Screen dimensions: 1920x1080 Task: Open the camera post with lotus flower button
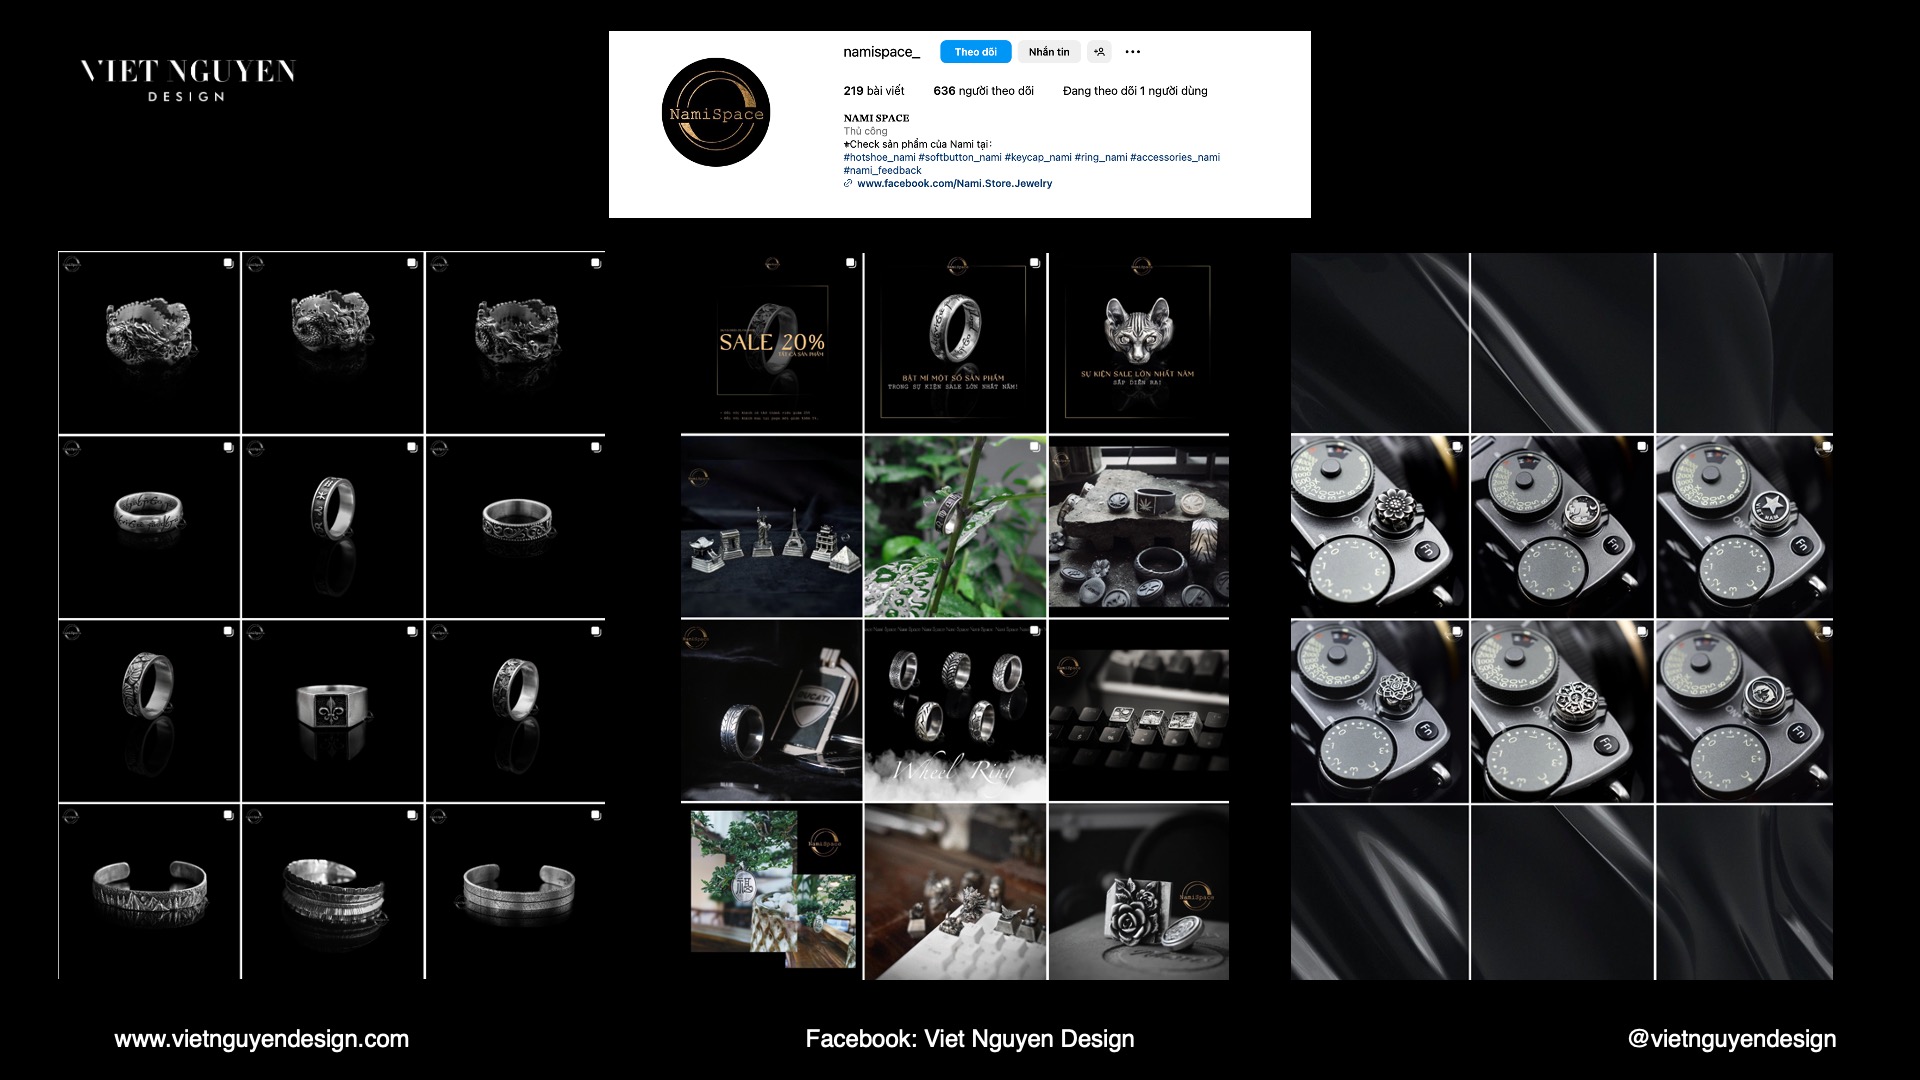pos(1379,711)
